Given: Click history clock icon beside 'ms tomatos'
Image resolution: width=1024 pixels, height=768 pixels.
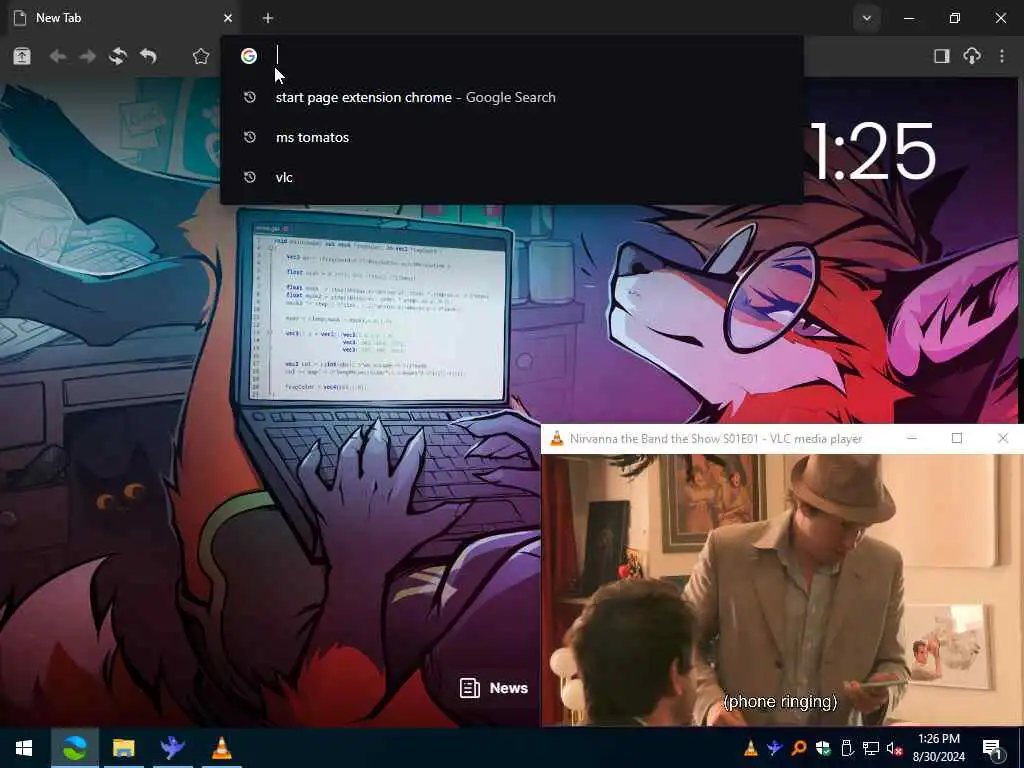Looking at the screenshot, I should click(249, 137).
